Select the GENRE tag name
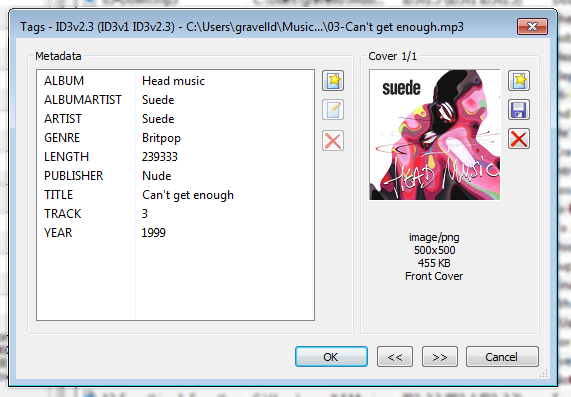 click(x=62, y=138)
